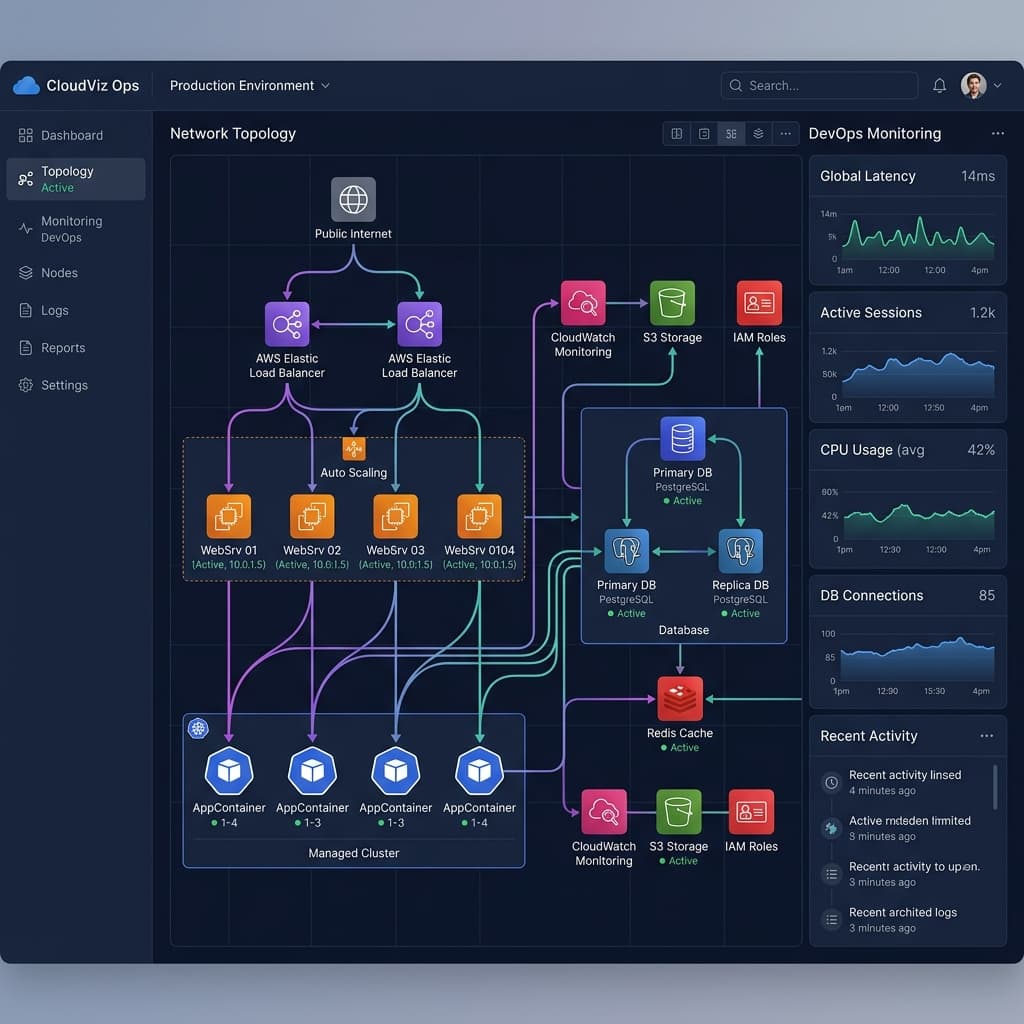This screenshot has height=1024, width=1024.
Task: Click the single-panel layout toolbar icon
Action: pos(704,134)
